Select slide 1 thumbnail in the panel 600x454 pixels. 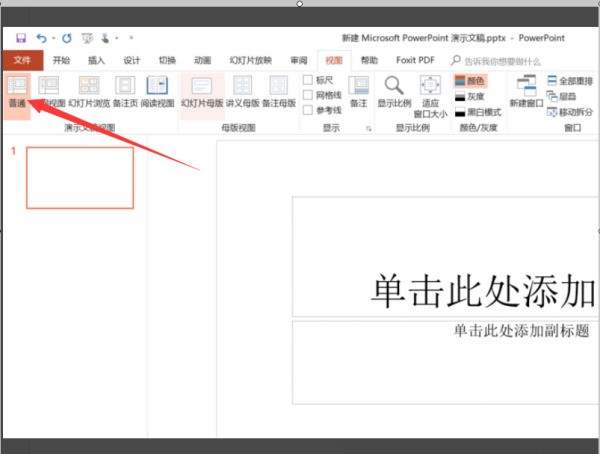pyautogui.click(x=79, y=177)
